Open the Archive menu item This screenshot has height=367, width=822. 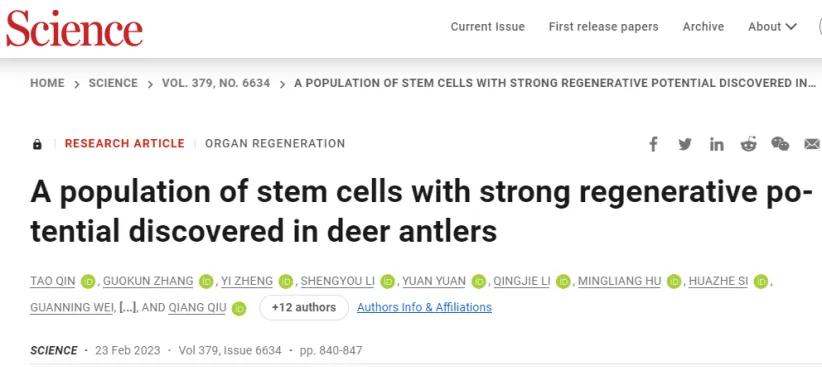click(703, 27)
